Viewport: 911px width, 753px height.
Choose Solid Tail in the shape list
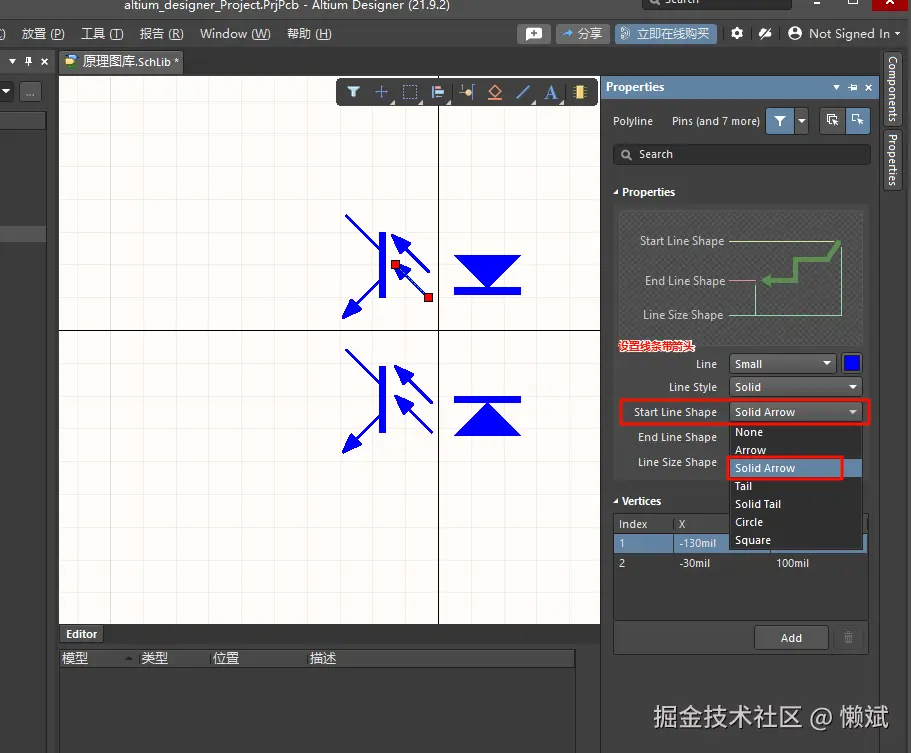(x=795, y=504)
